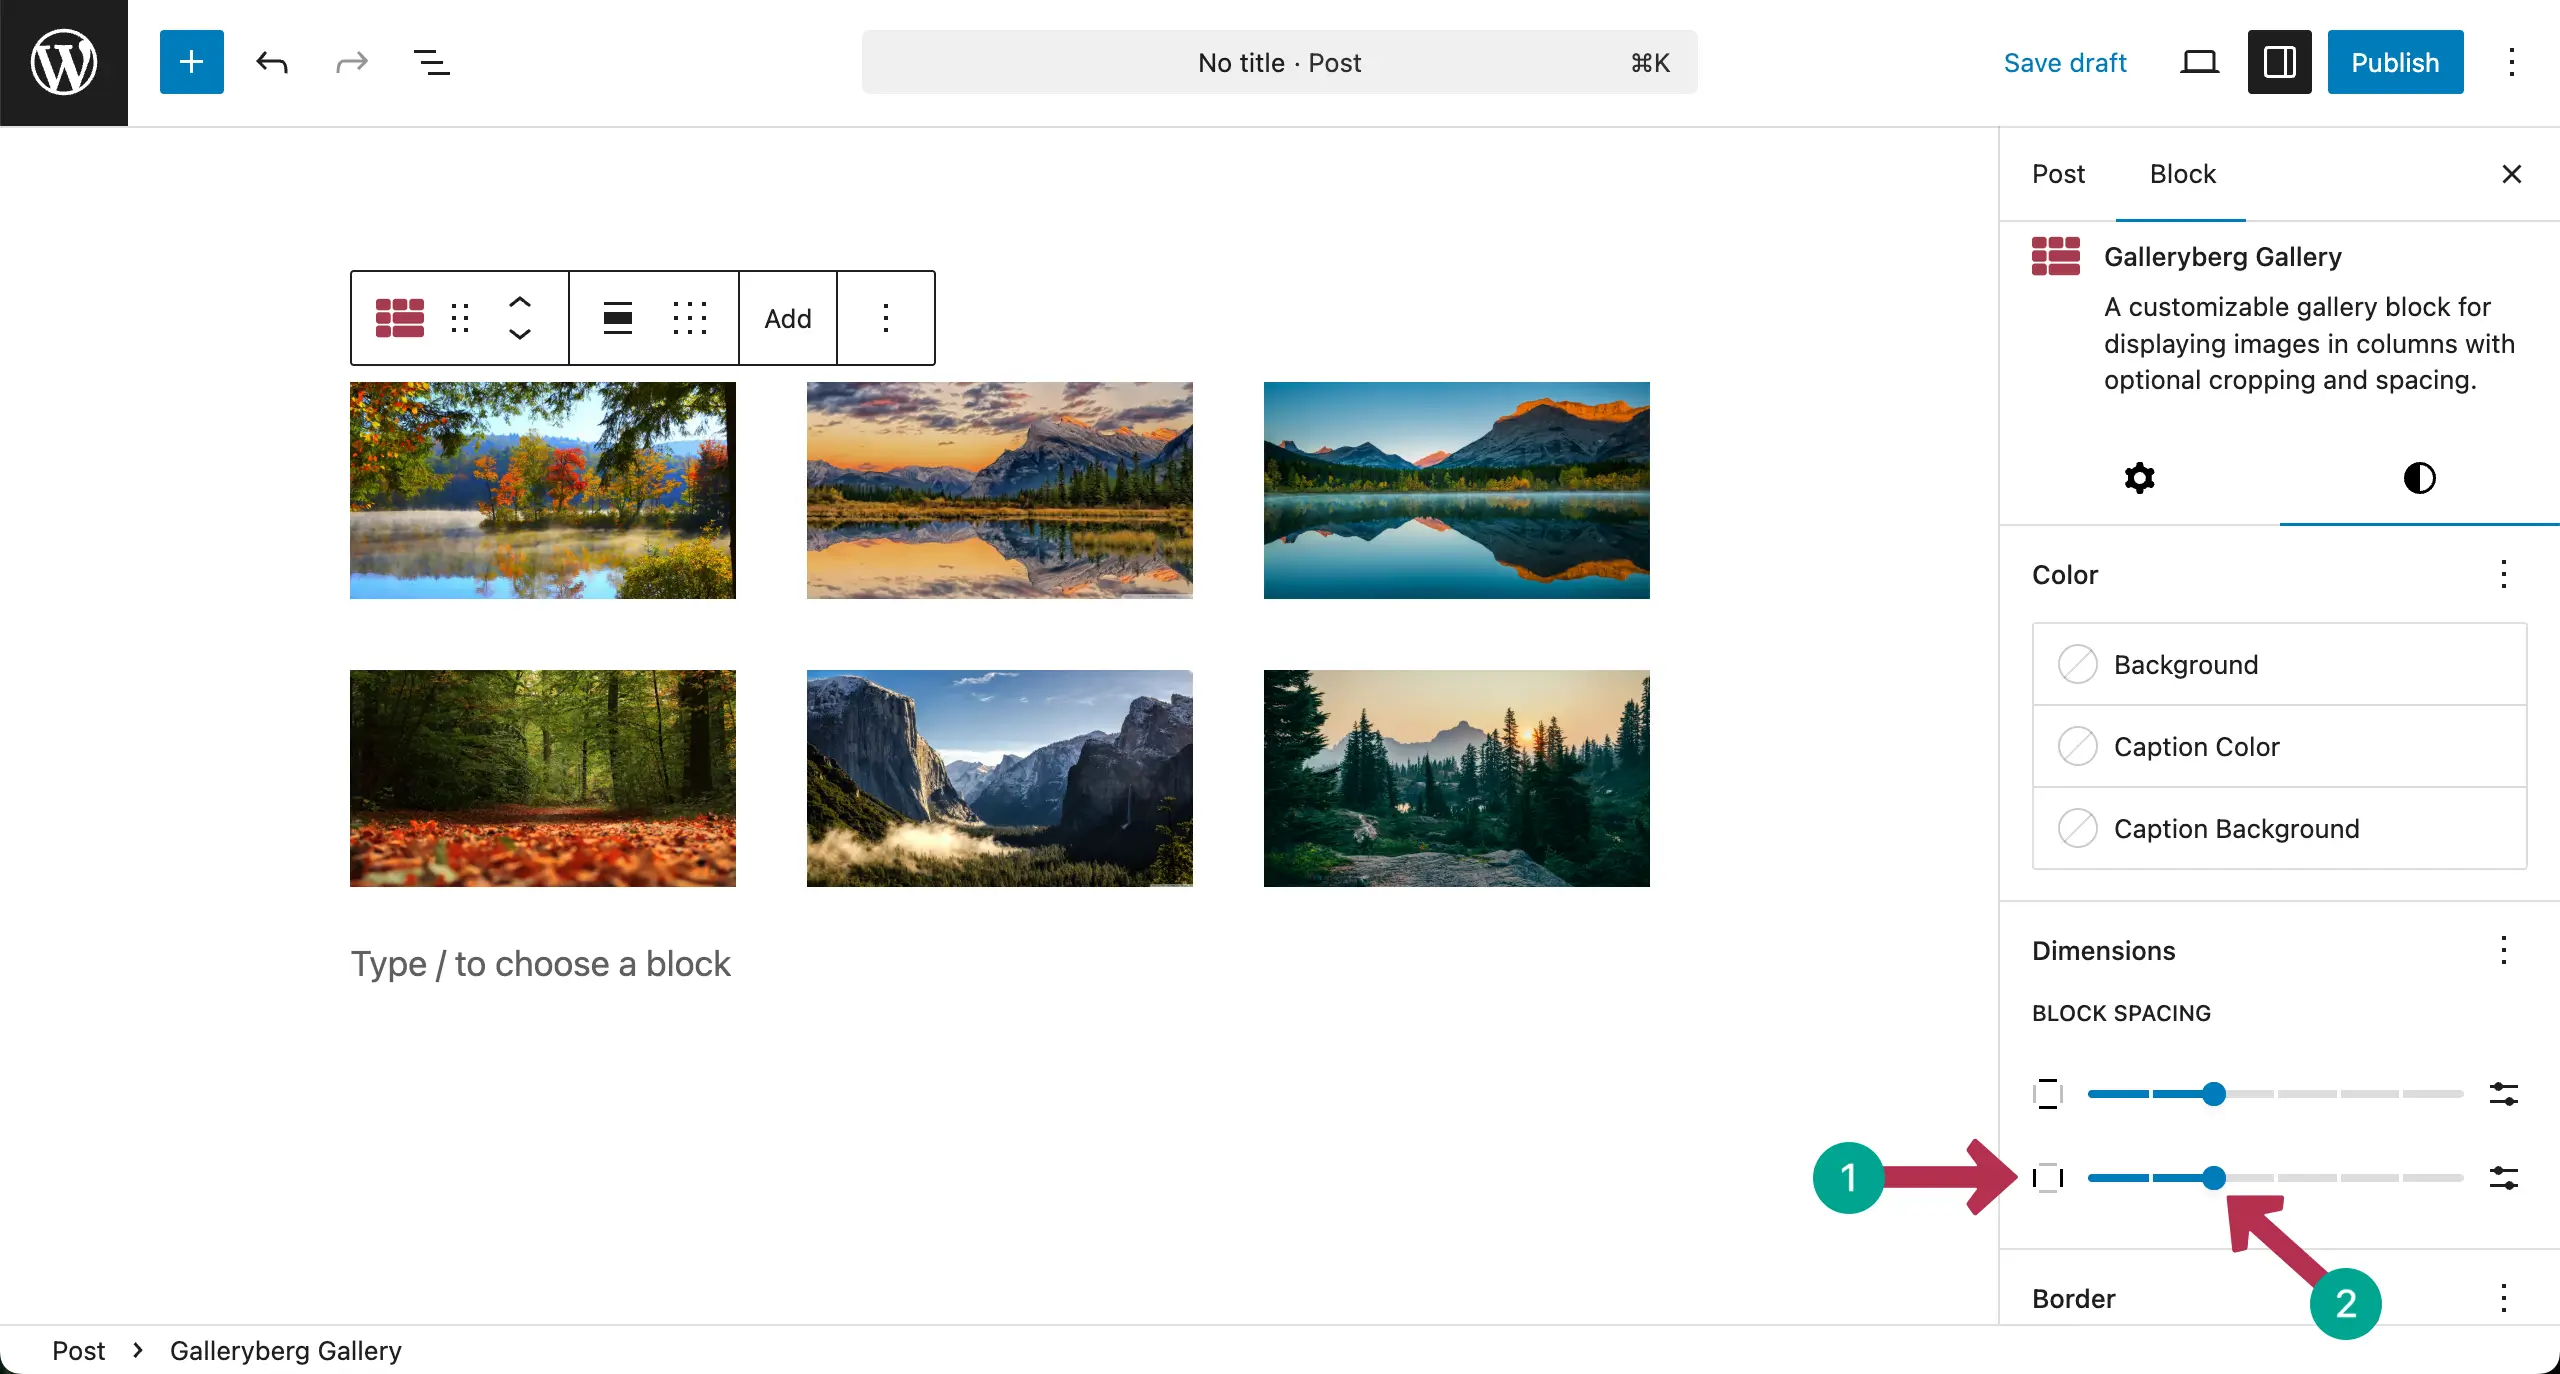Screen dimensions: 2560x1374
Task: Click the align icon in block toolbar
Action: pos(618,318)
